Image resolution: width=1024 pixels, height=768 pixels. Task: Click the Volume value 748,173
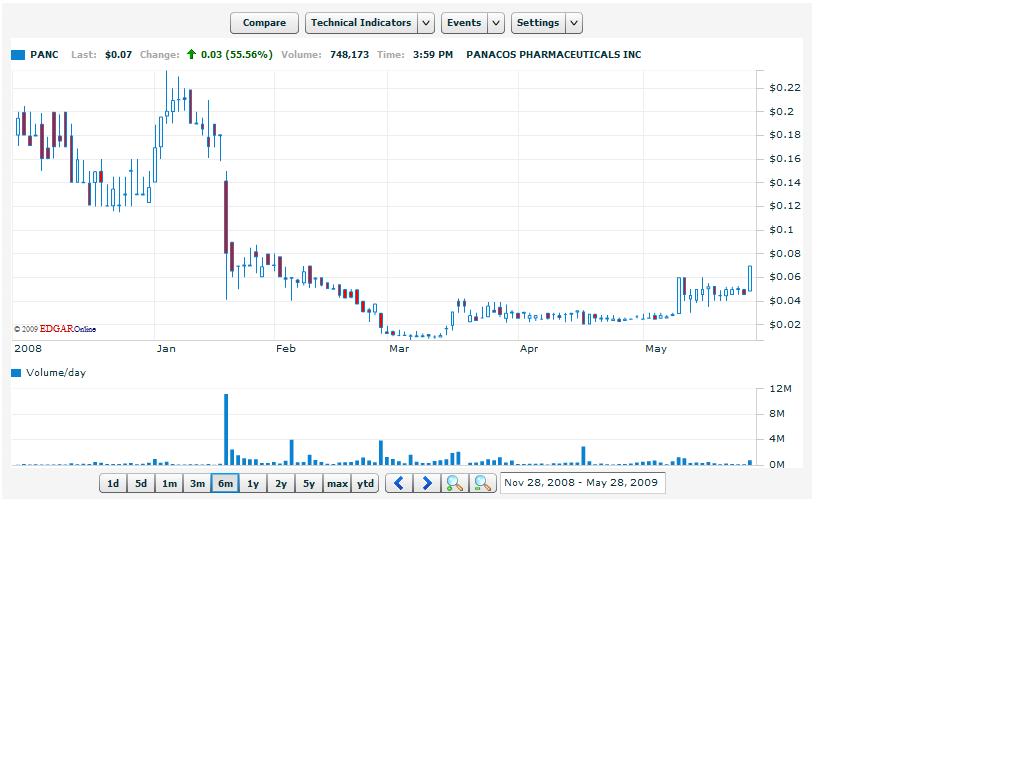349,55
